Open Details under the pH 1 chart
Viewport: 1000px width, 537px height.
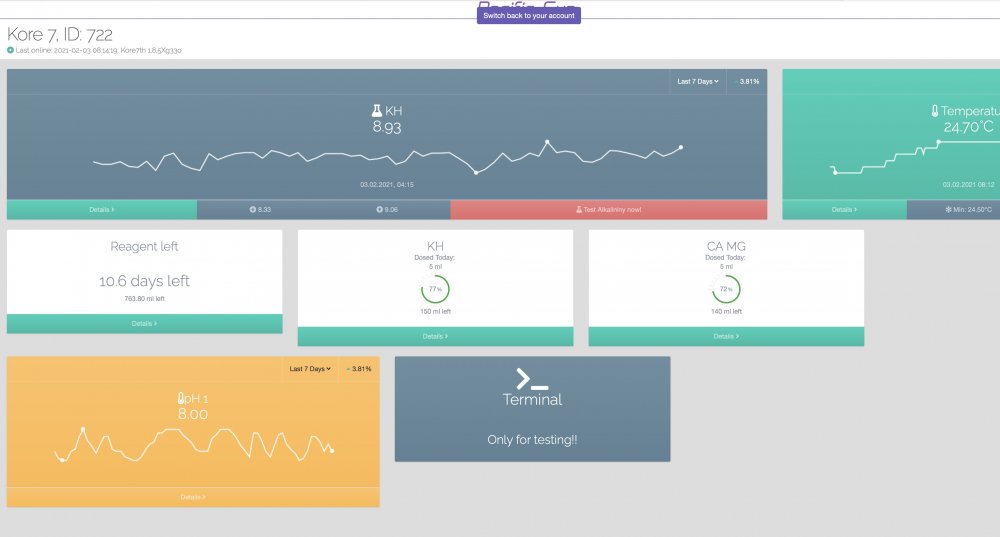point(193,497)
